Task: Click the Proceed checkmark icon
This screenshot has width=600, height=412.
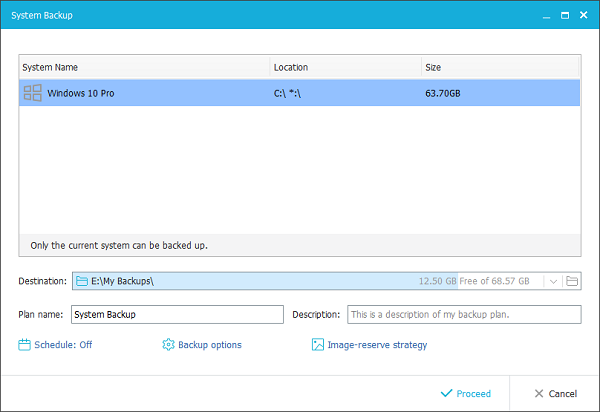Action: [x=446, y=393]
